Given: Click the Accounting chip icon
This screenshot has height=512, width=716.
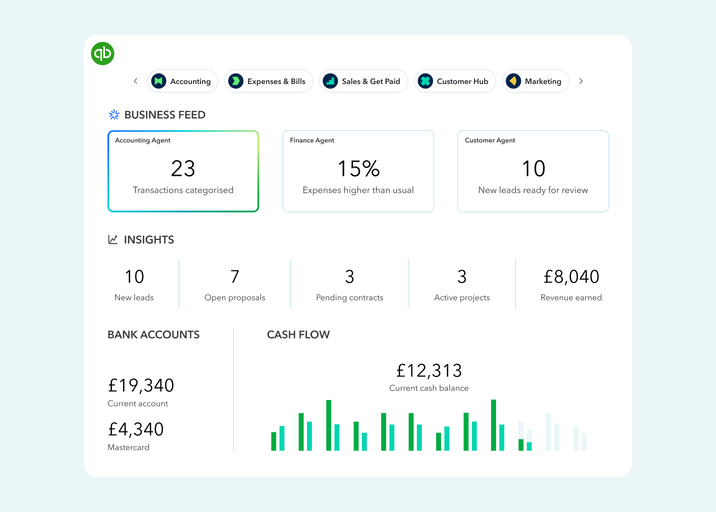Looking at the screenshot, I should (x=158, y=81).
